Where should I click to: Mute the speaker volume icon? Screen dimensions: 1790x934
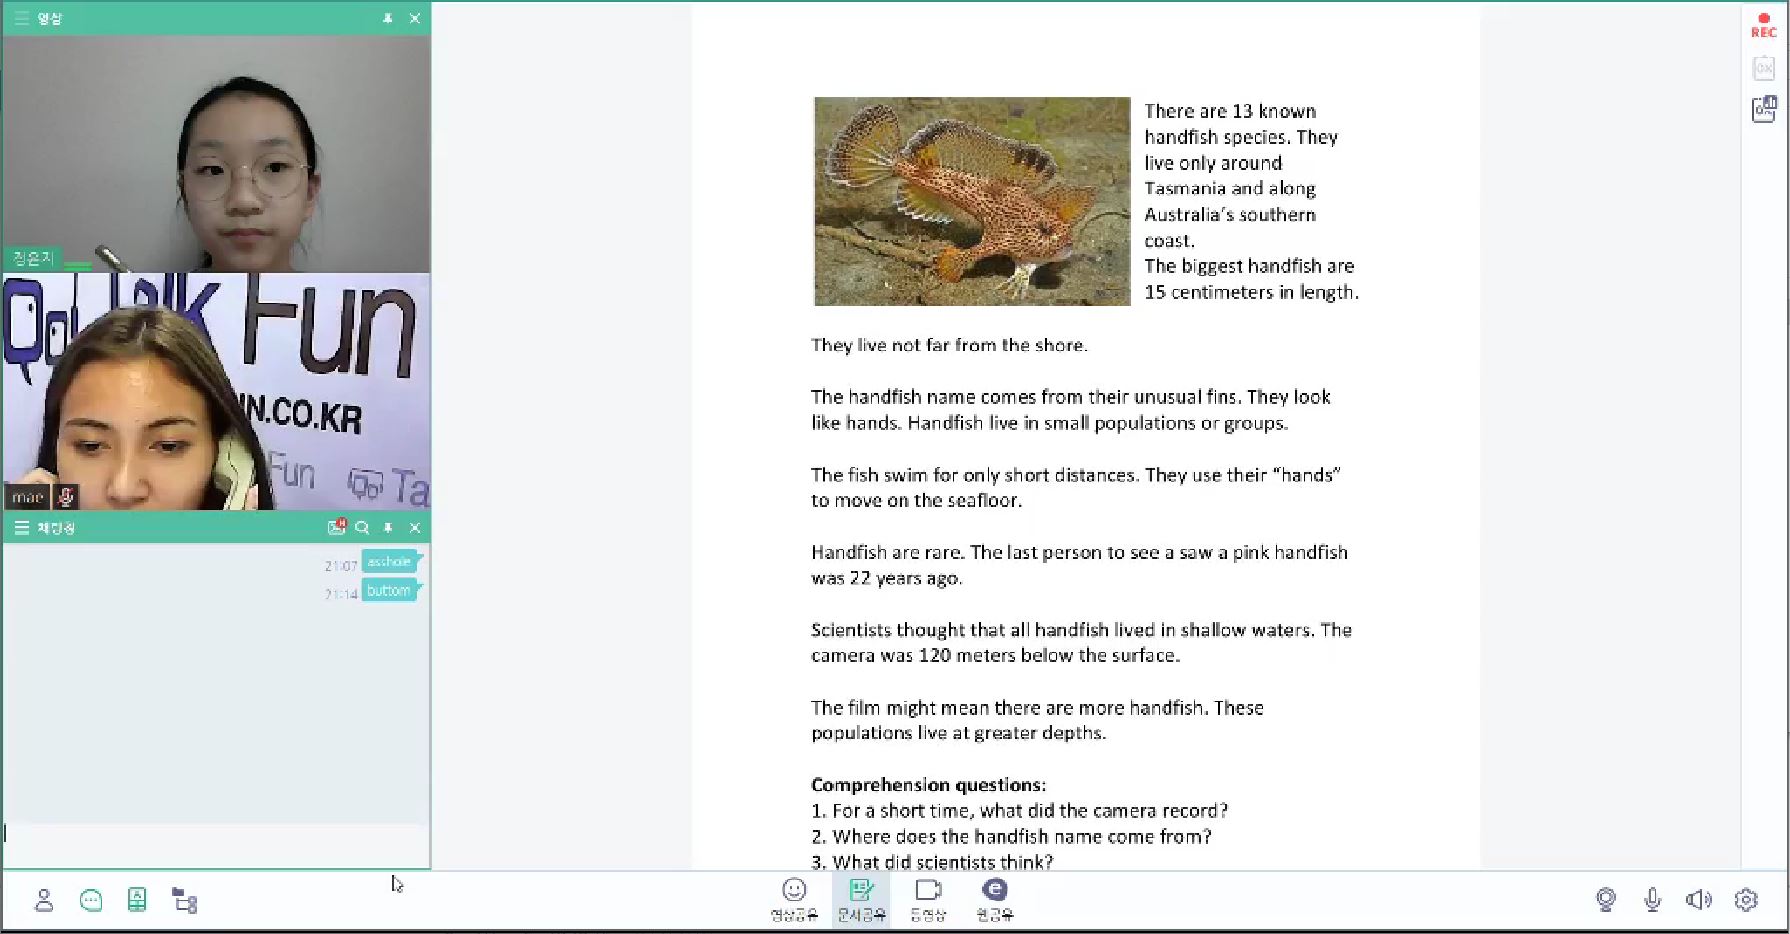1698,900
